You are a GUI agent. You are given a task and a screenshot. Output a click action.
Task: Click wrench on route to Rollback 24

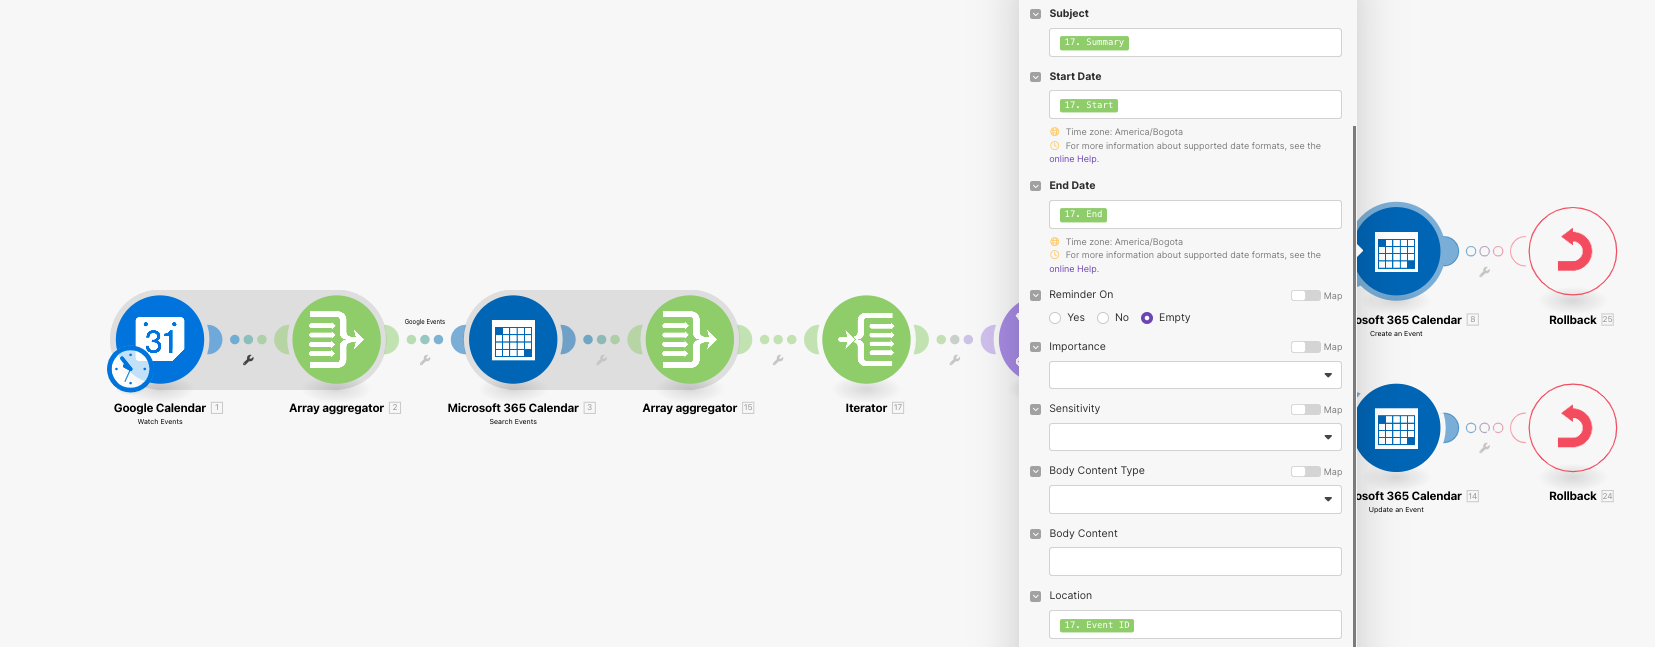click(x=1485, y=448)
